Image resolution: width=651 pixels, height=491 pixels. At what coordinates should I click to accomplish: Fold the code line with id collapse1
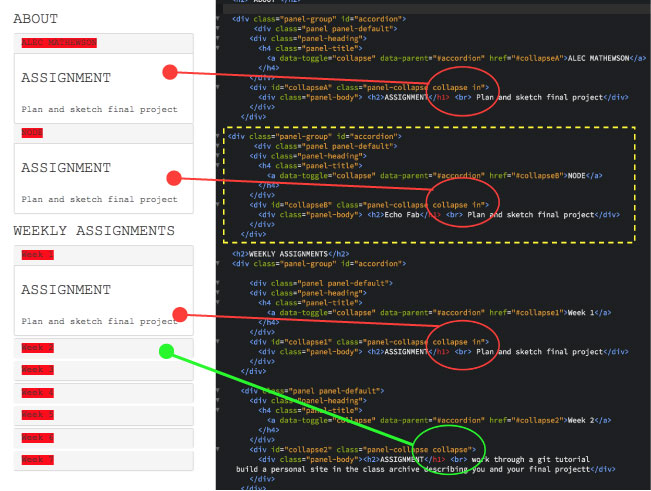(x=218, y=342)
